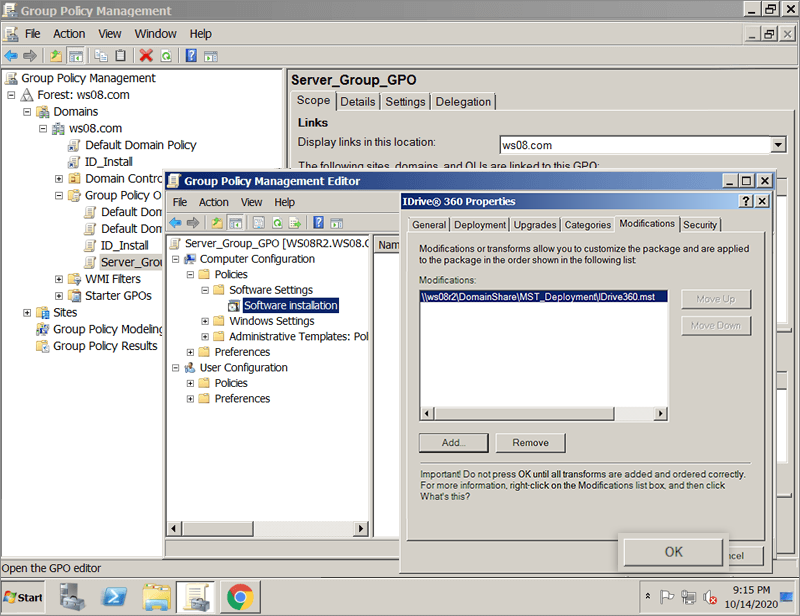Click the Add... button for modifications
The width and height of the screenshot is (800, 616).
coord(453,443)
